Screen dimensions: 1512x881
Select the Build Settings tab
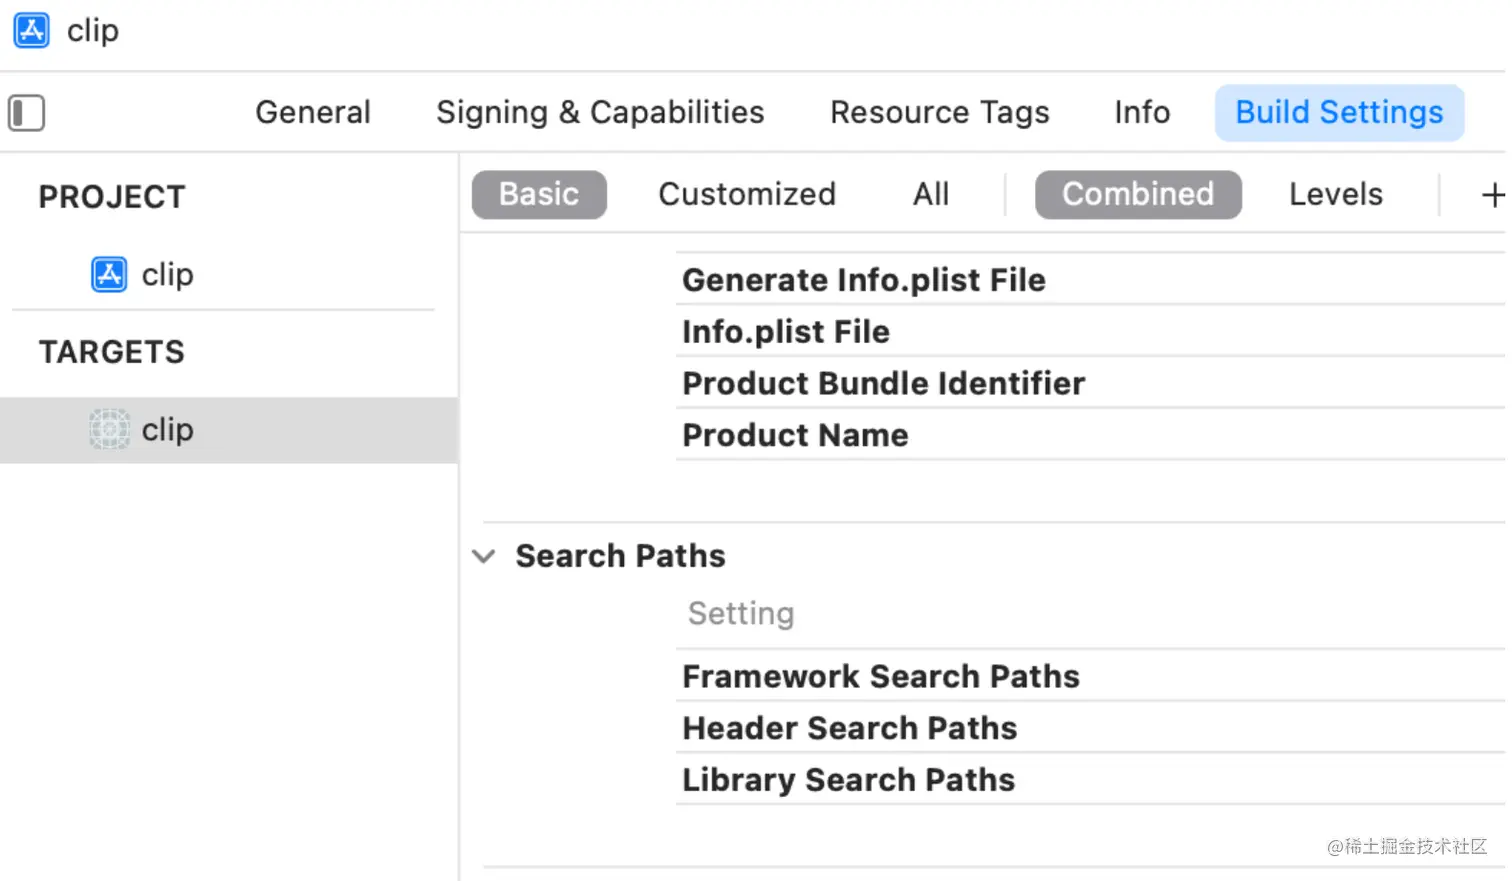1339,112
